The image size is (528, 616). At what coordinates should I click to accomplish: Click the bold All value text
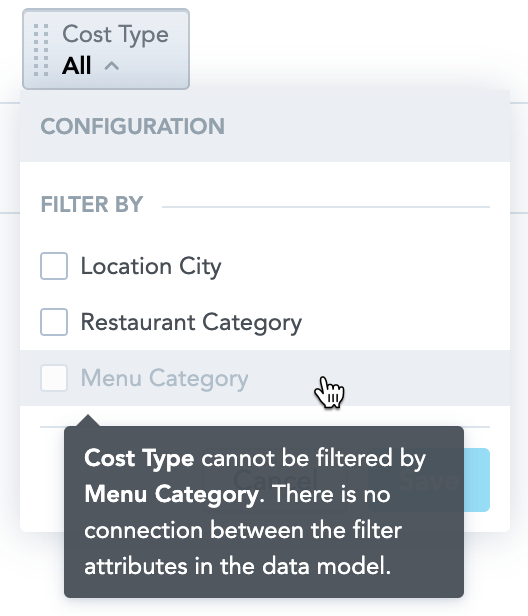77,65
